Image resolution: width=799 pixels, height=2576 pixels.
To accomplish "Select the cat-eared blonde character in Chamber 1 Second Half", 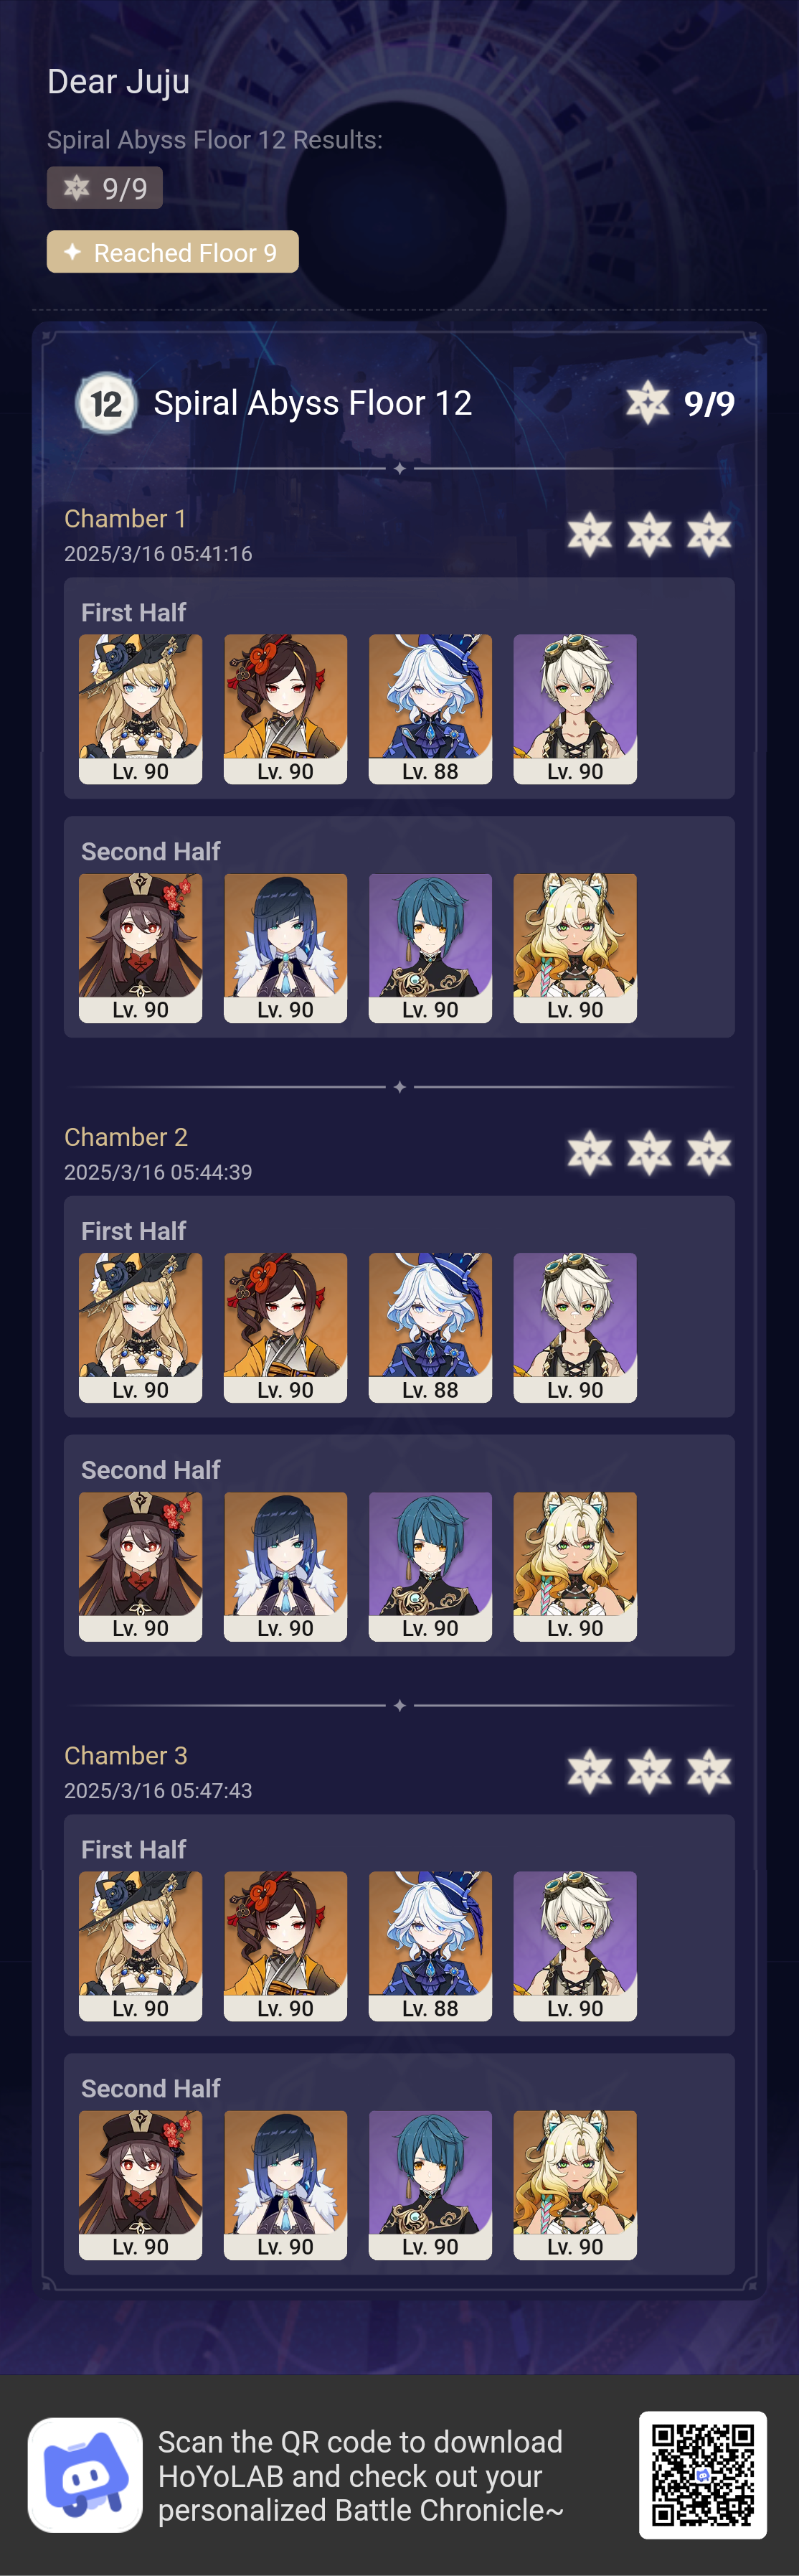I will (x=575, y=948).
